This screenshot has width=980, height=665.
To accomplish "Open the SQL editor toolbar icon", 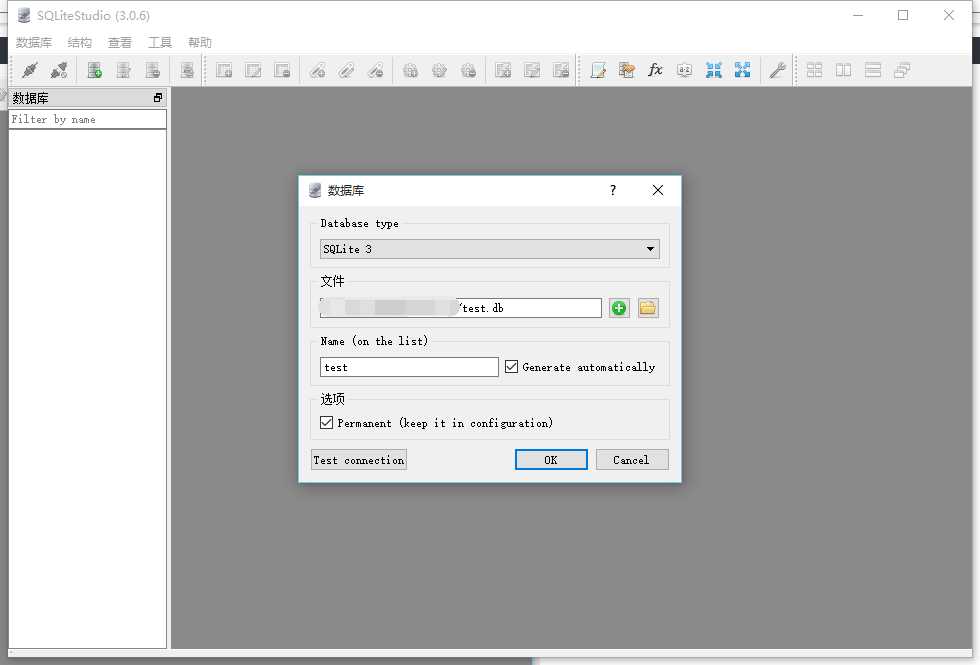I will pyautogui.click(x=598, y=70).
